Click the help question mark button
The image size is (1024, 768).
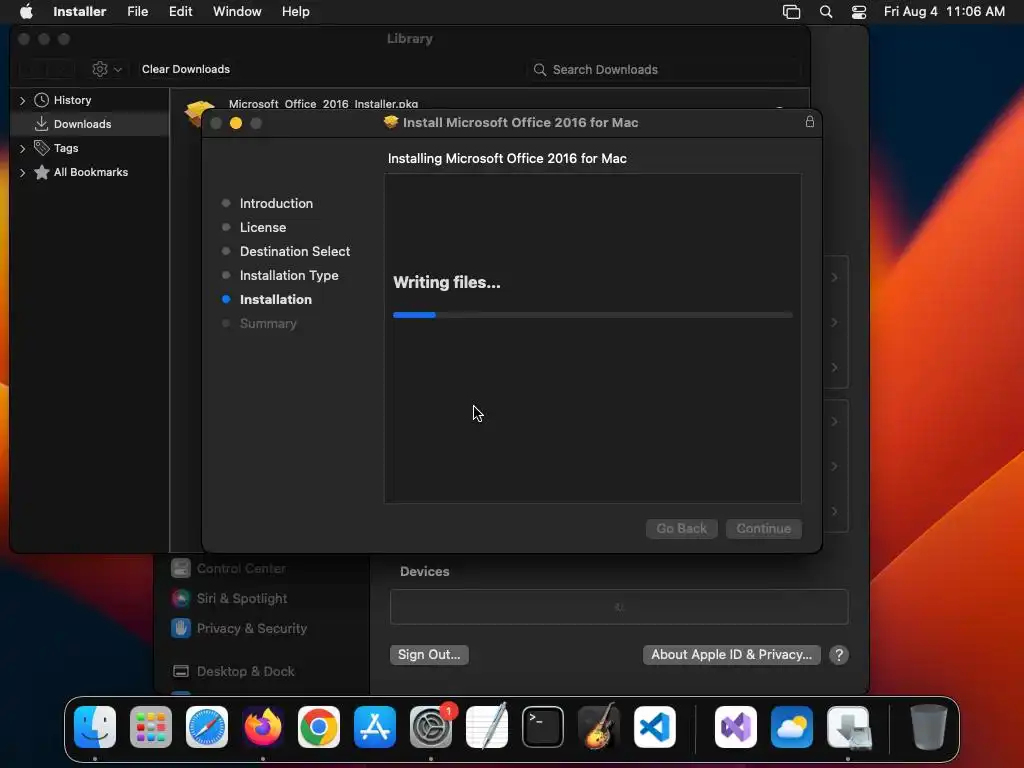839,654
